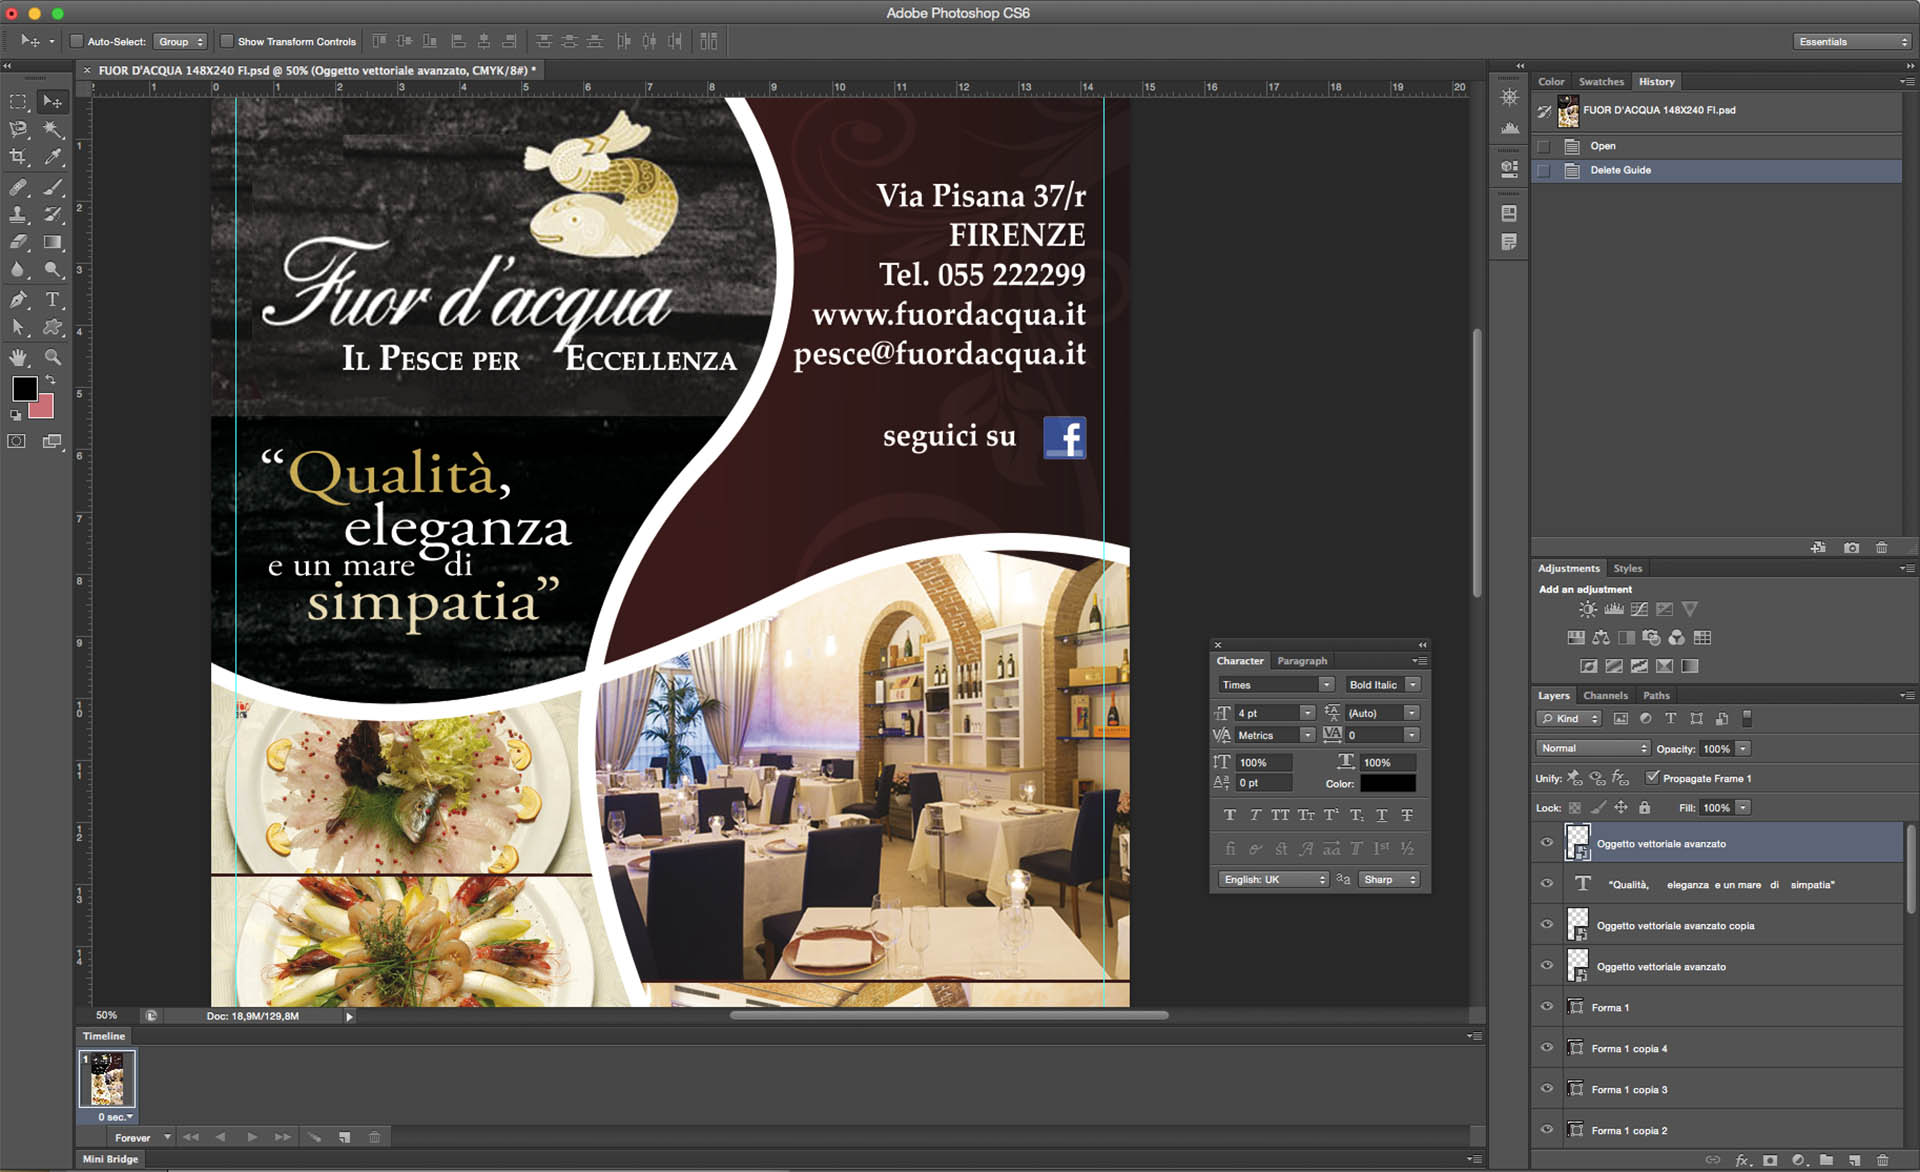Hide Oggetto vettoriale avanzato copia layer
Image resolution: width=1920 pixels, height=1172 pixels.
1547,925
